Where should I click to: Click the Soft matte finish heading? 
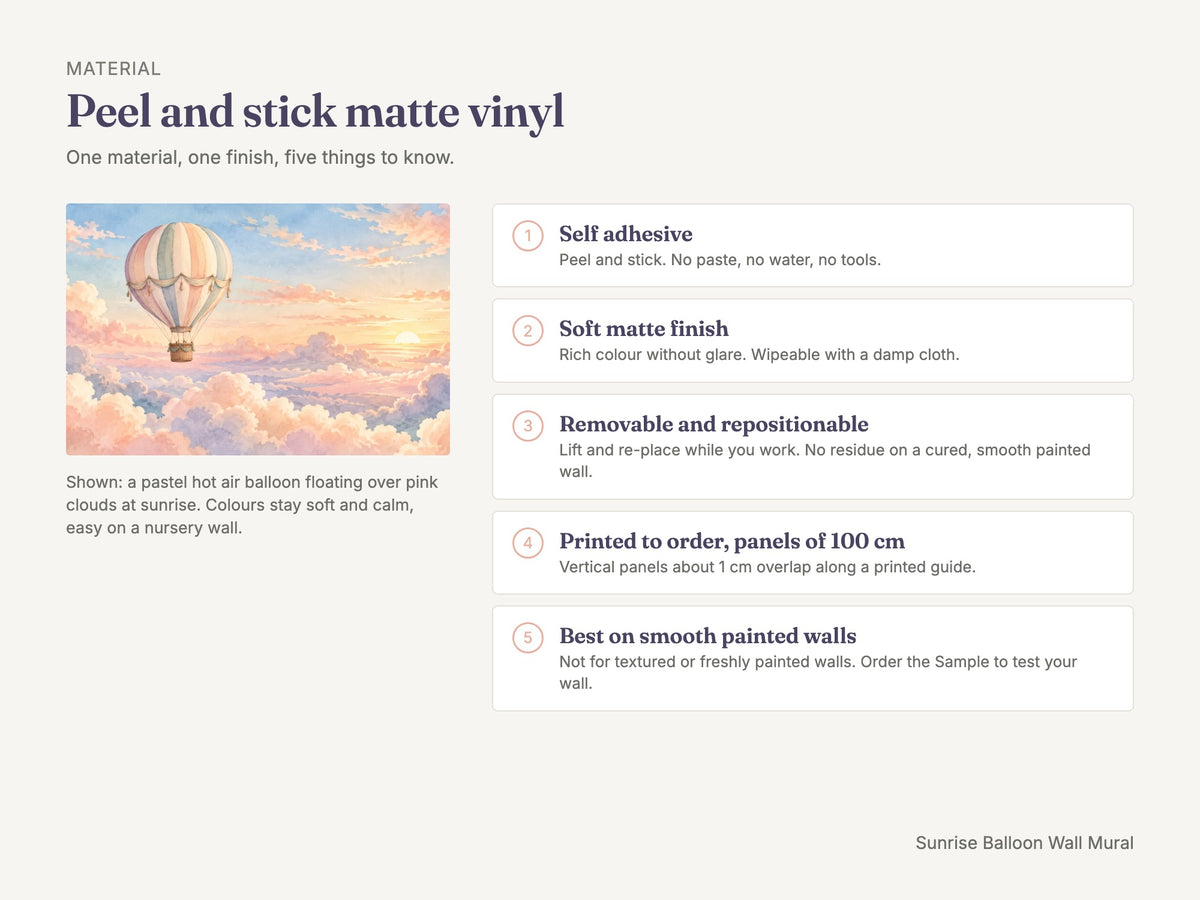click(644, 329)
